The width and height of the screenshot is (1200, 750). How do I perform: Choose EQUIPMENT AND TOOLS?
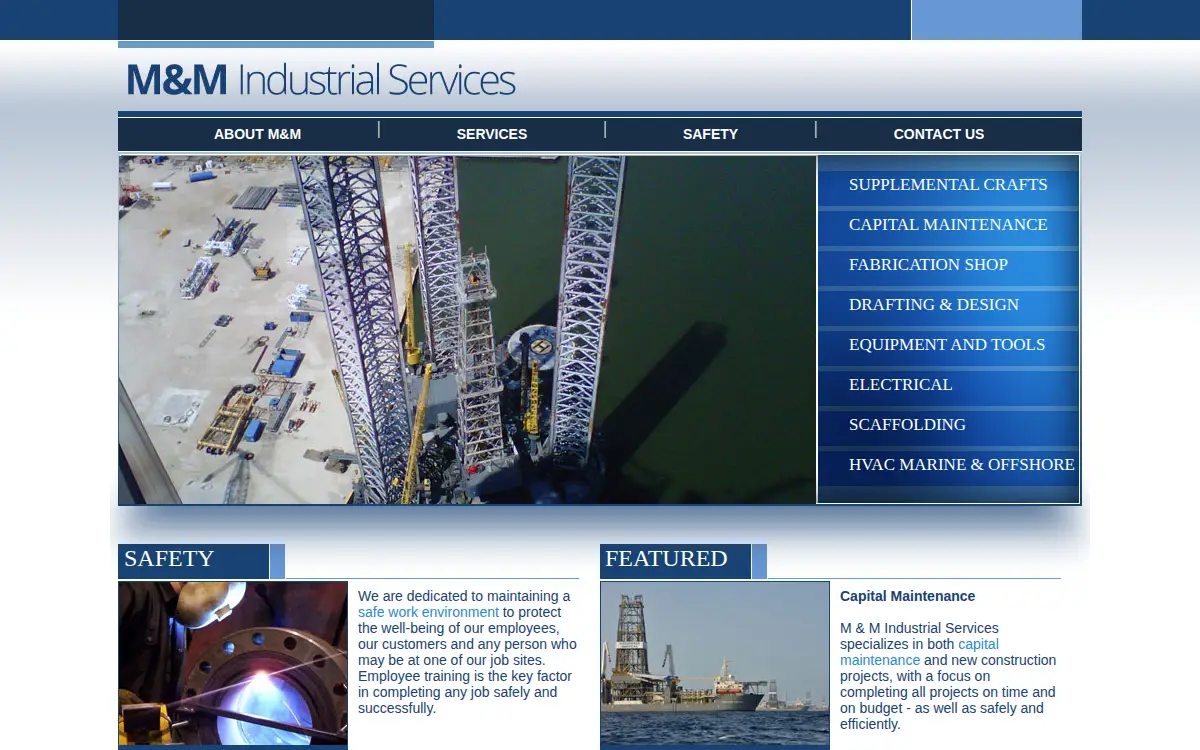pyautogui.click(x=948, y=345)
